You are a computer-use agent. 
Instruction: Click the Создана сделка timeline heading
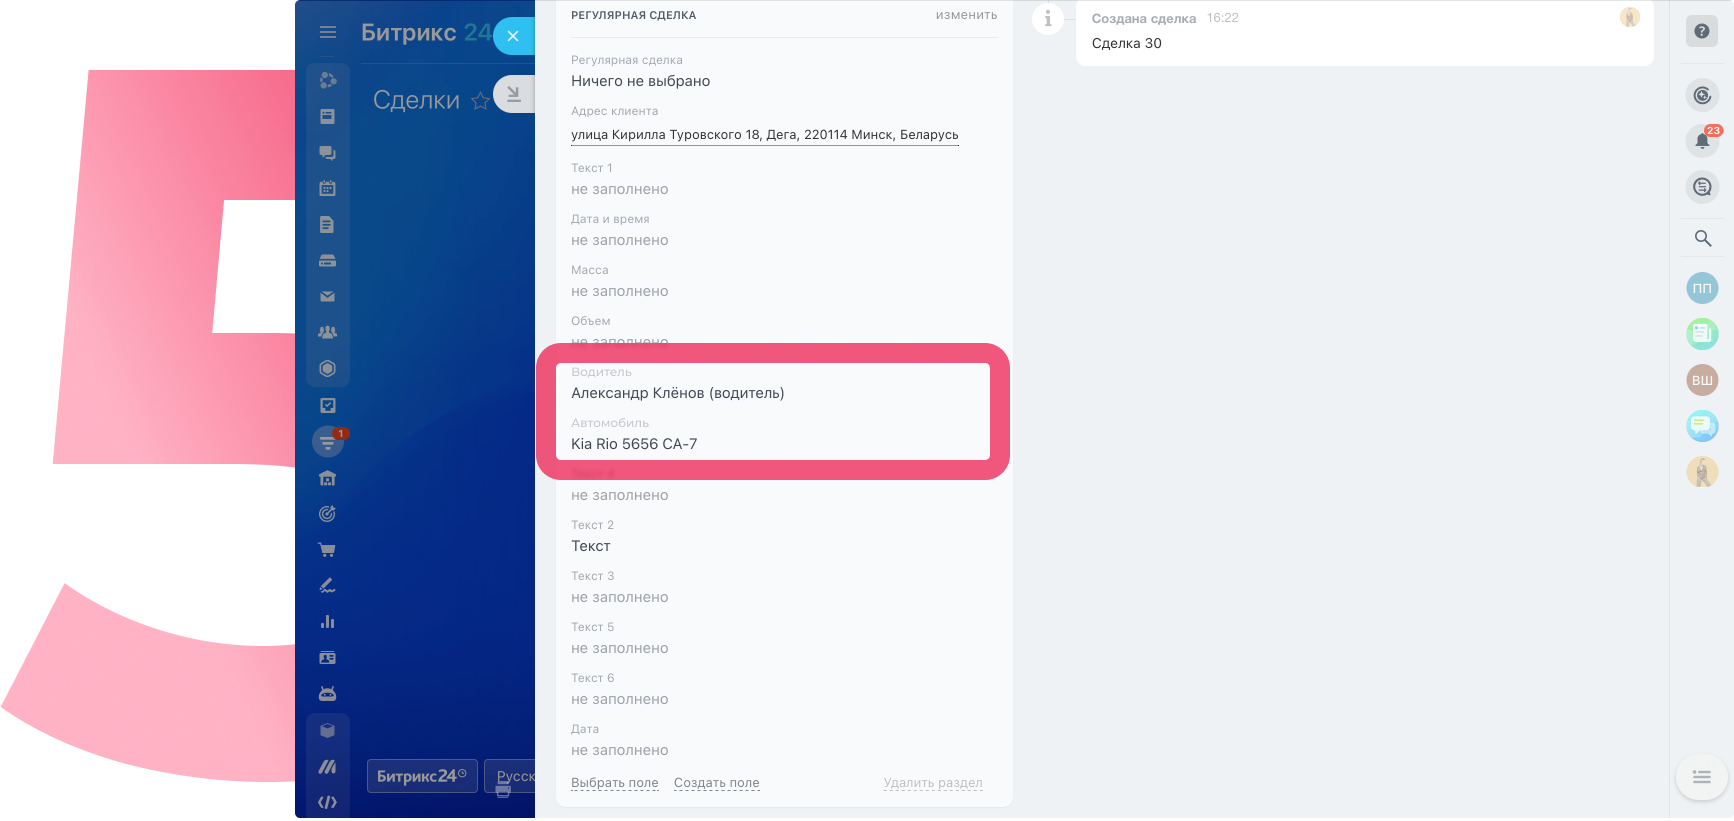click(1144, 18)
